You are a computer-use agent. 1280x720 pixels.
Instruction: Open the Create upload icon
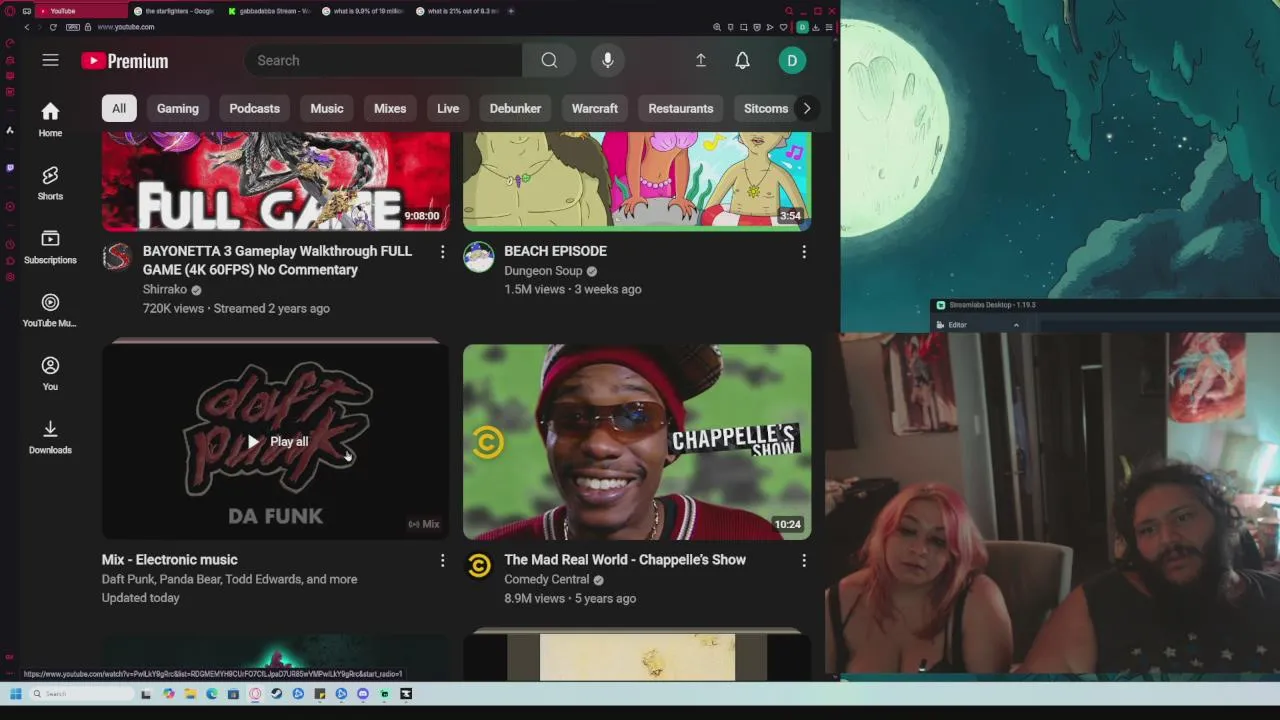pyautogui.click(x=700, y=60)
